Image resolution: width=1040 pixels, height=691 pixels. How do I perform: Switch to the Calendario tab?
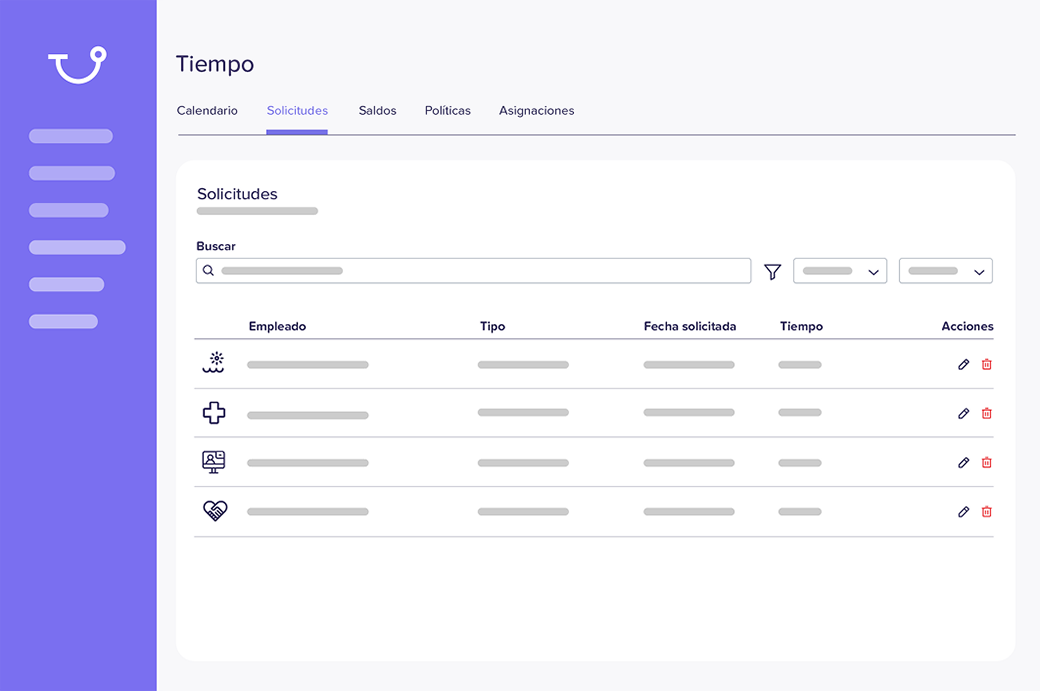coord(207,110)
